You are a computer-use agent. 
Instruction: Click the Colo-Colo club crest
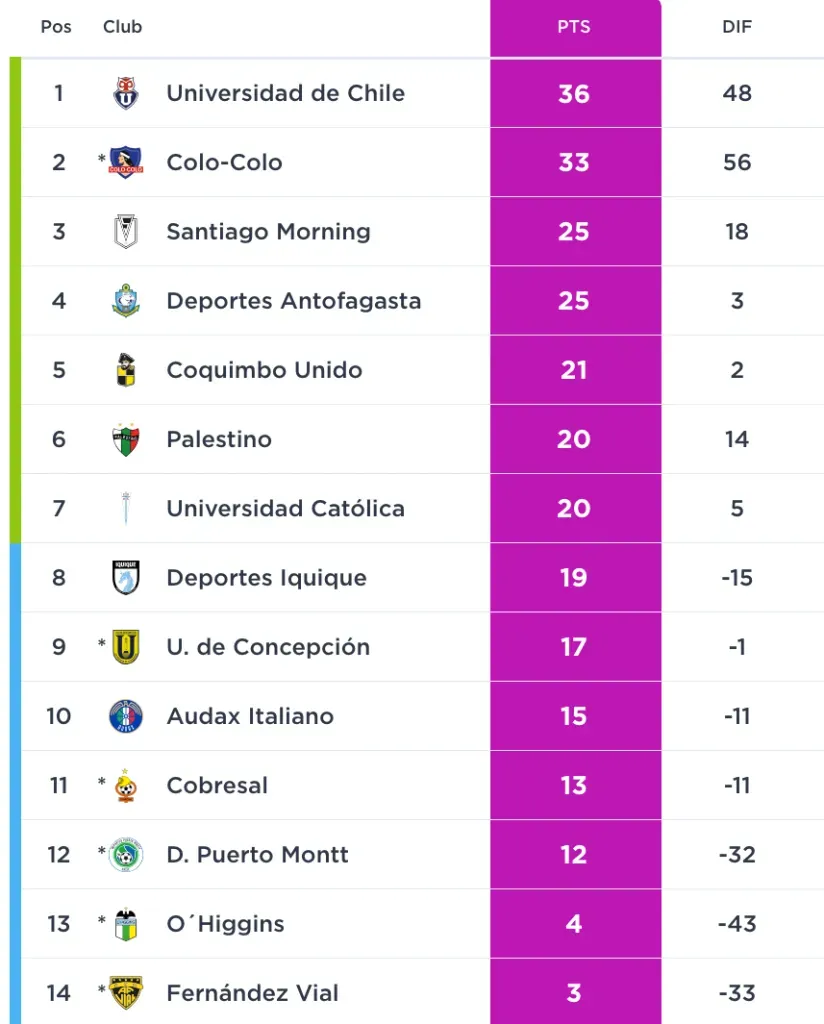pos(126,162)
